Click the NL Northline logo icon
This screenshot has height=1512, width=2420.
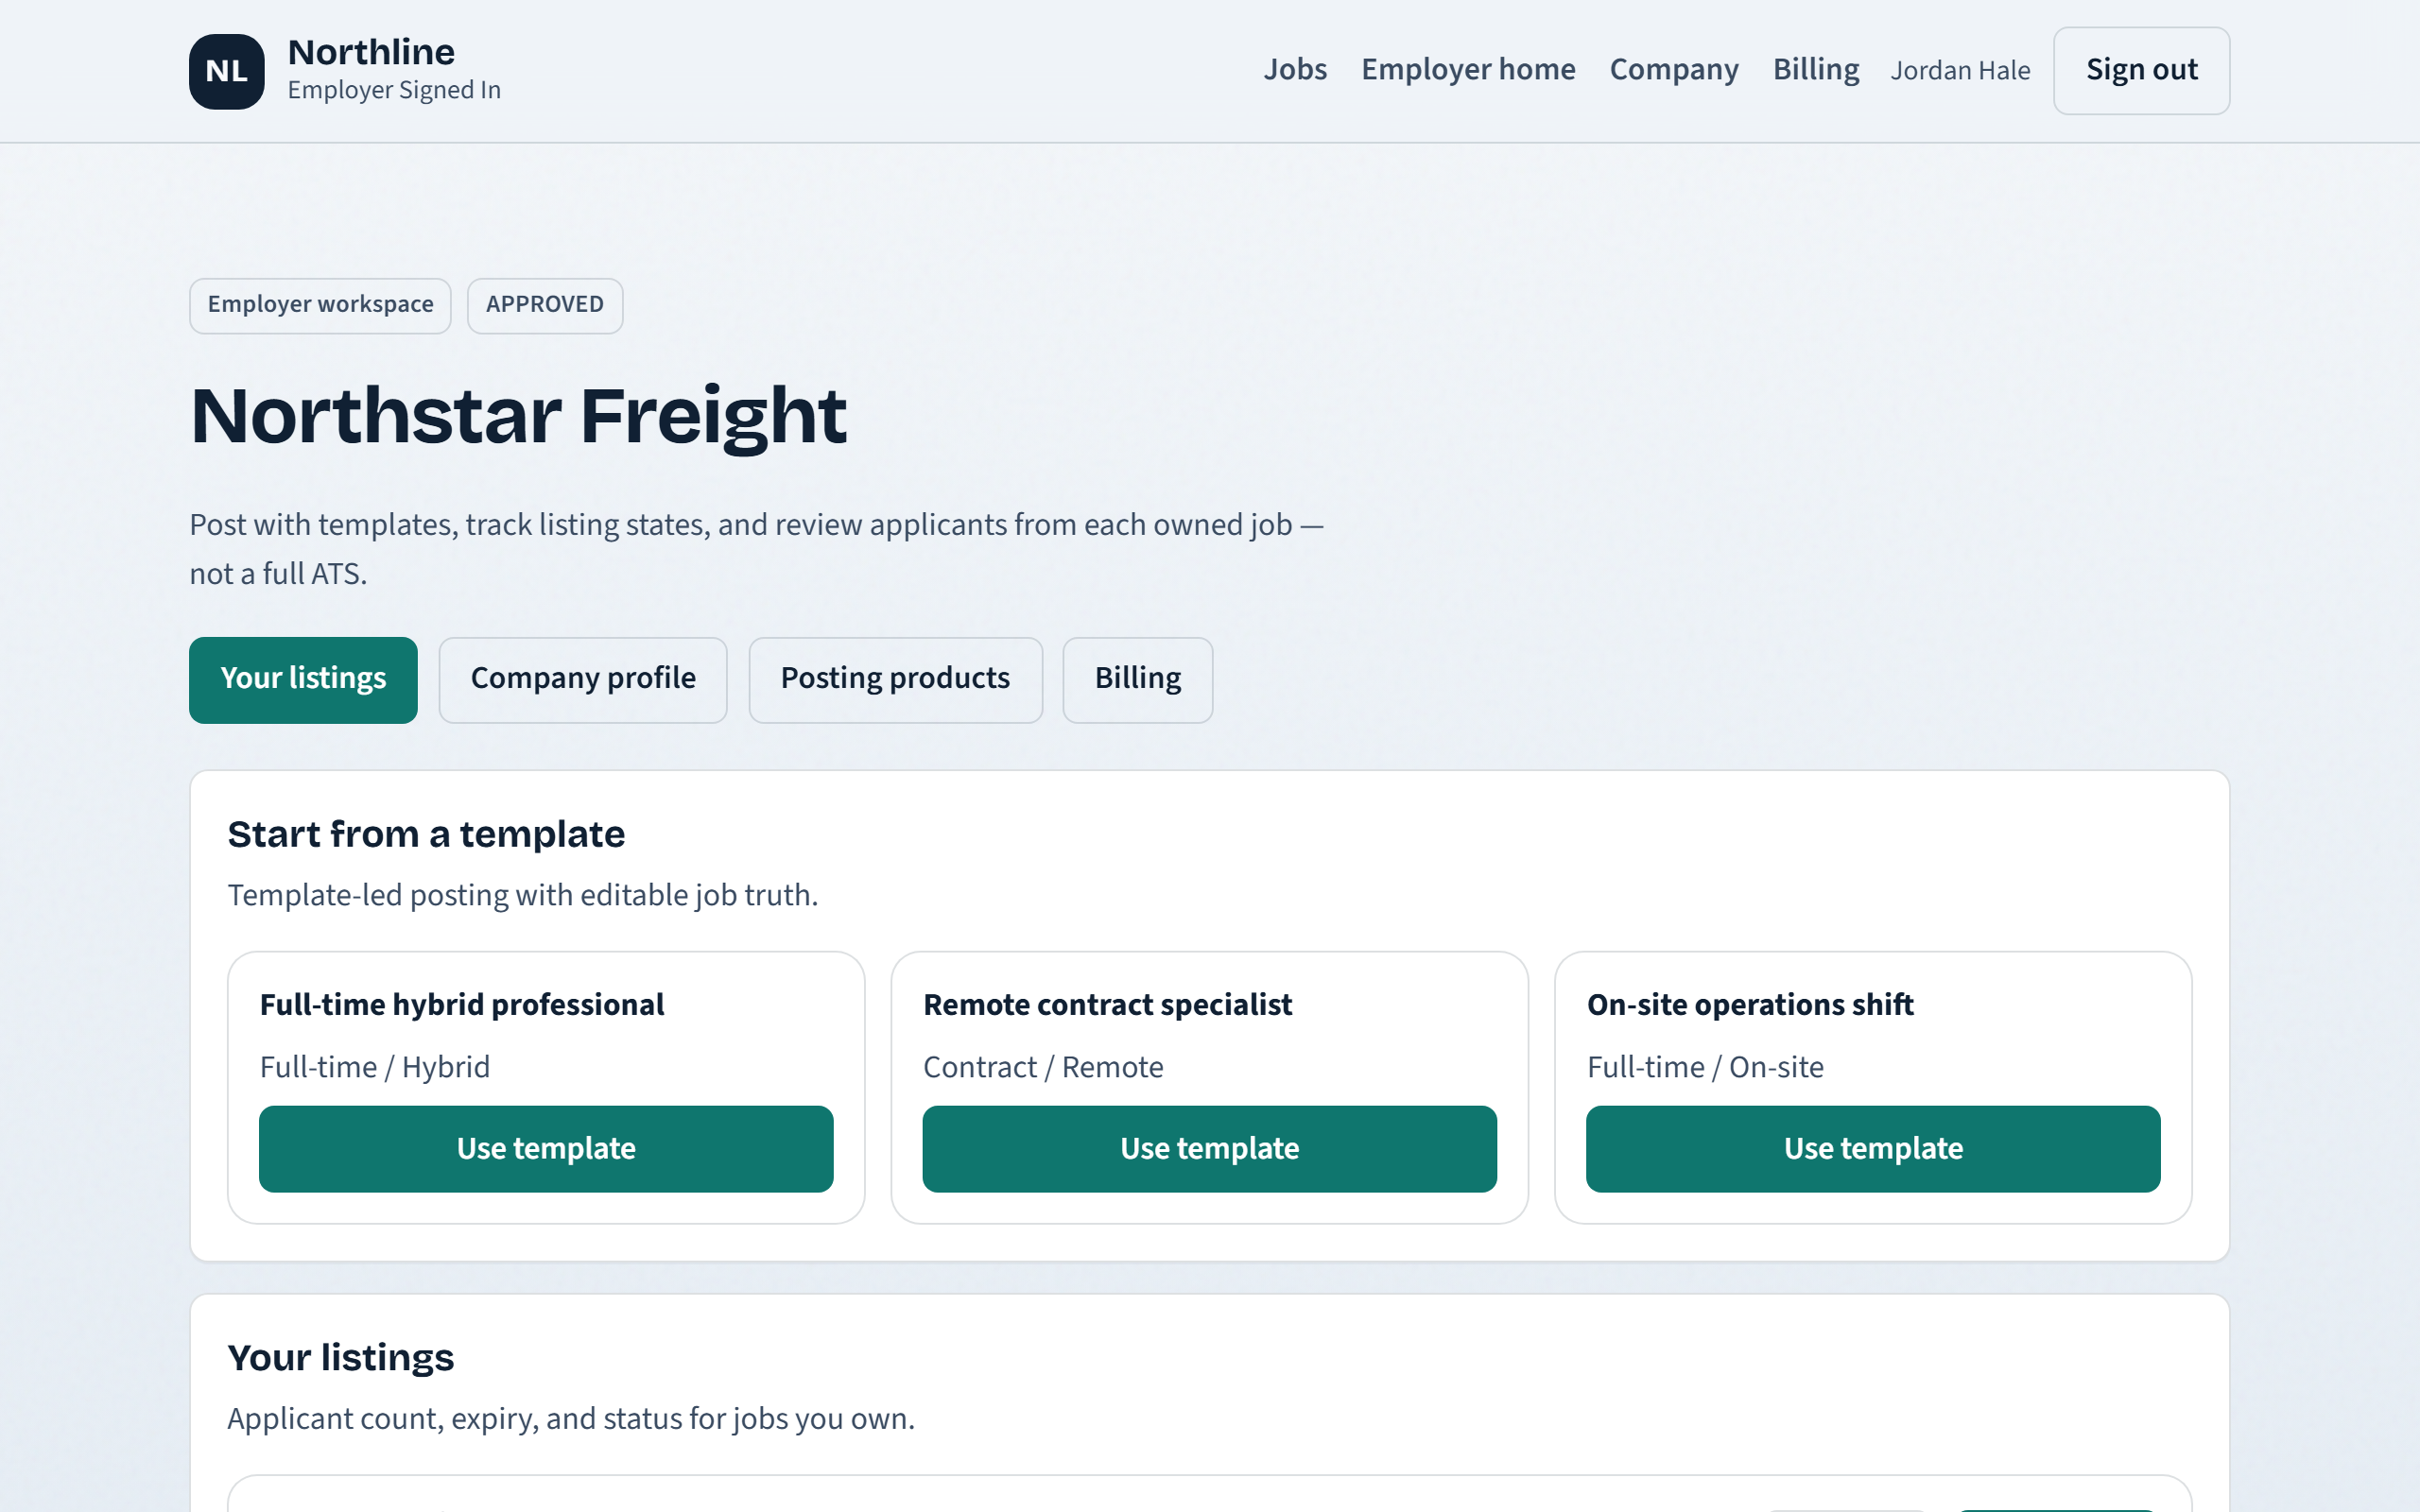point(226,71)
